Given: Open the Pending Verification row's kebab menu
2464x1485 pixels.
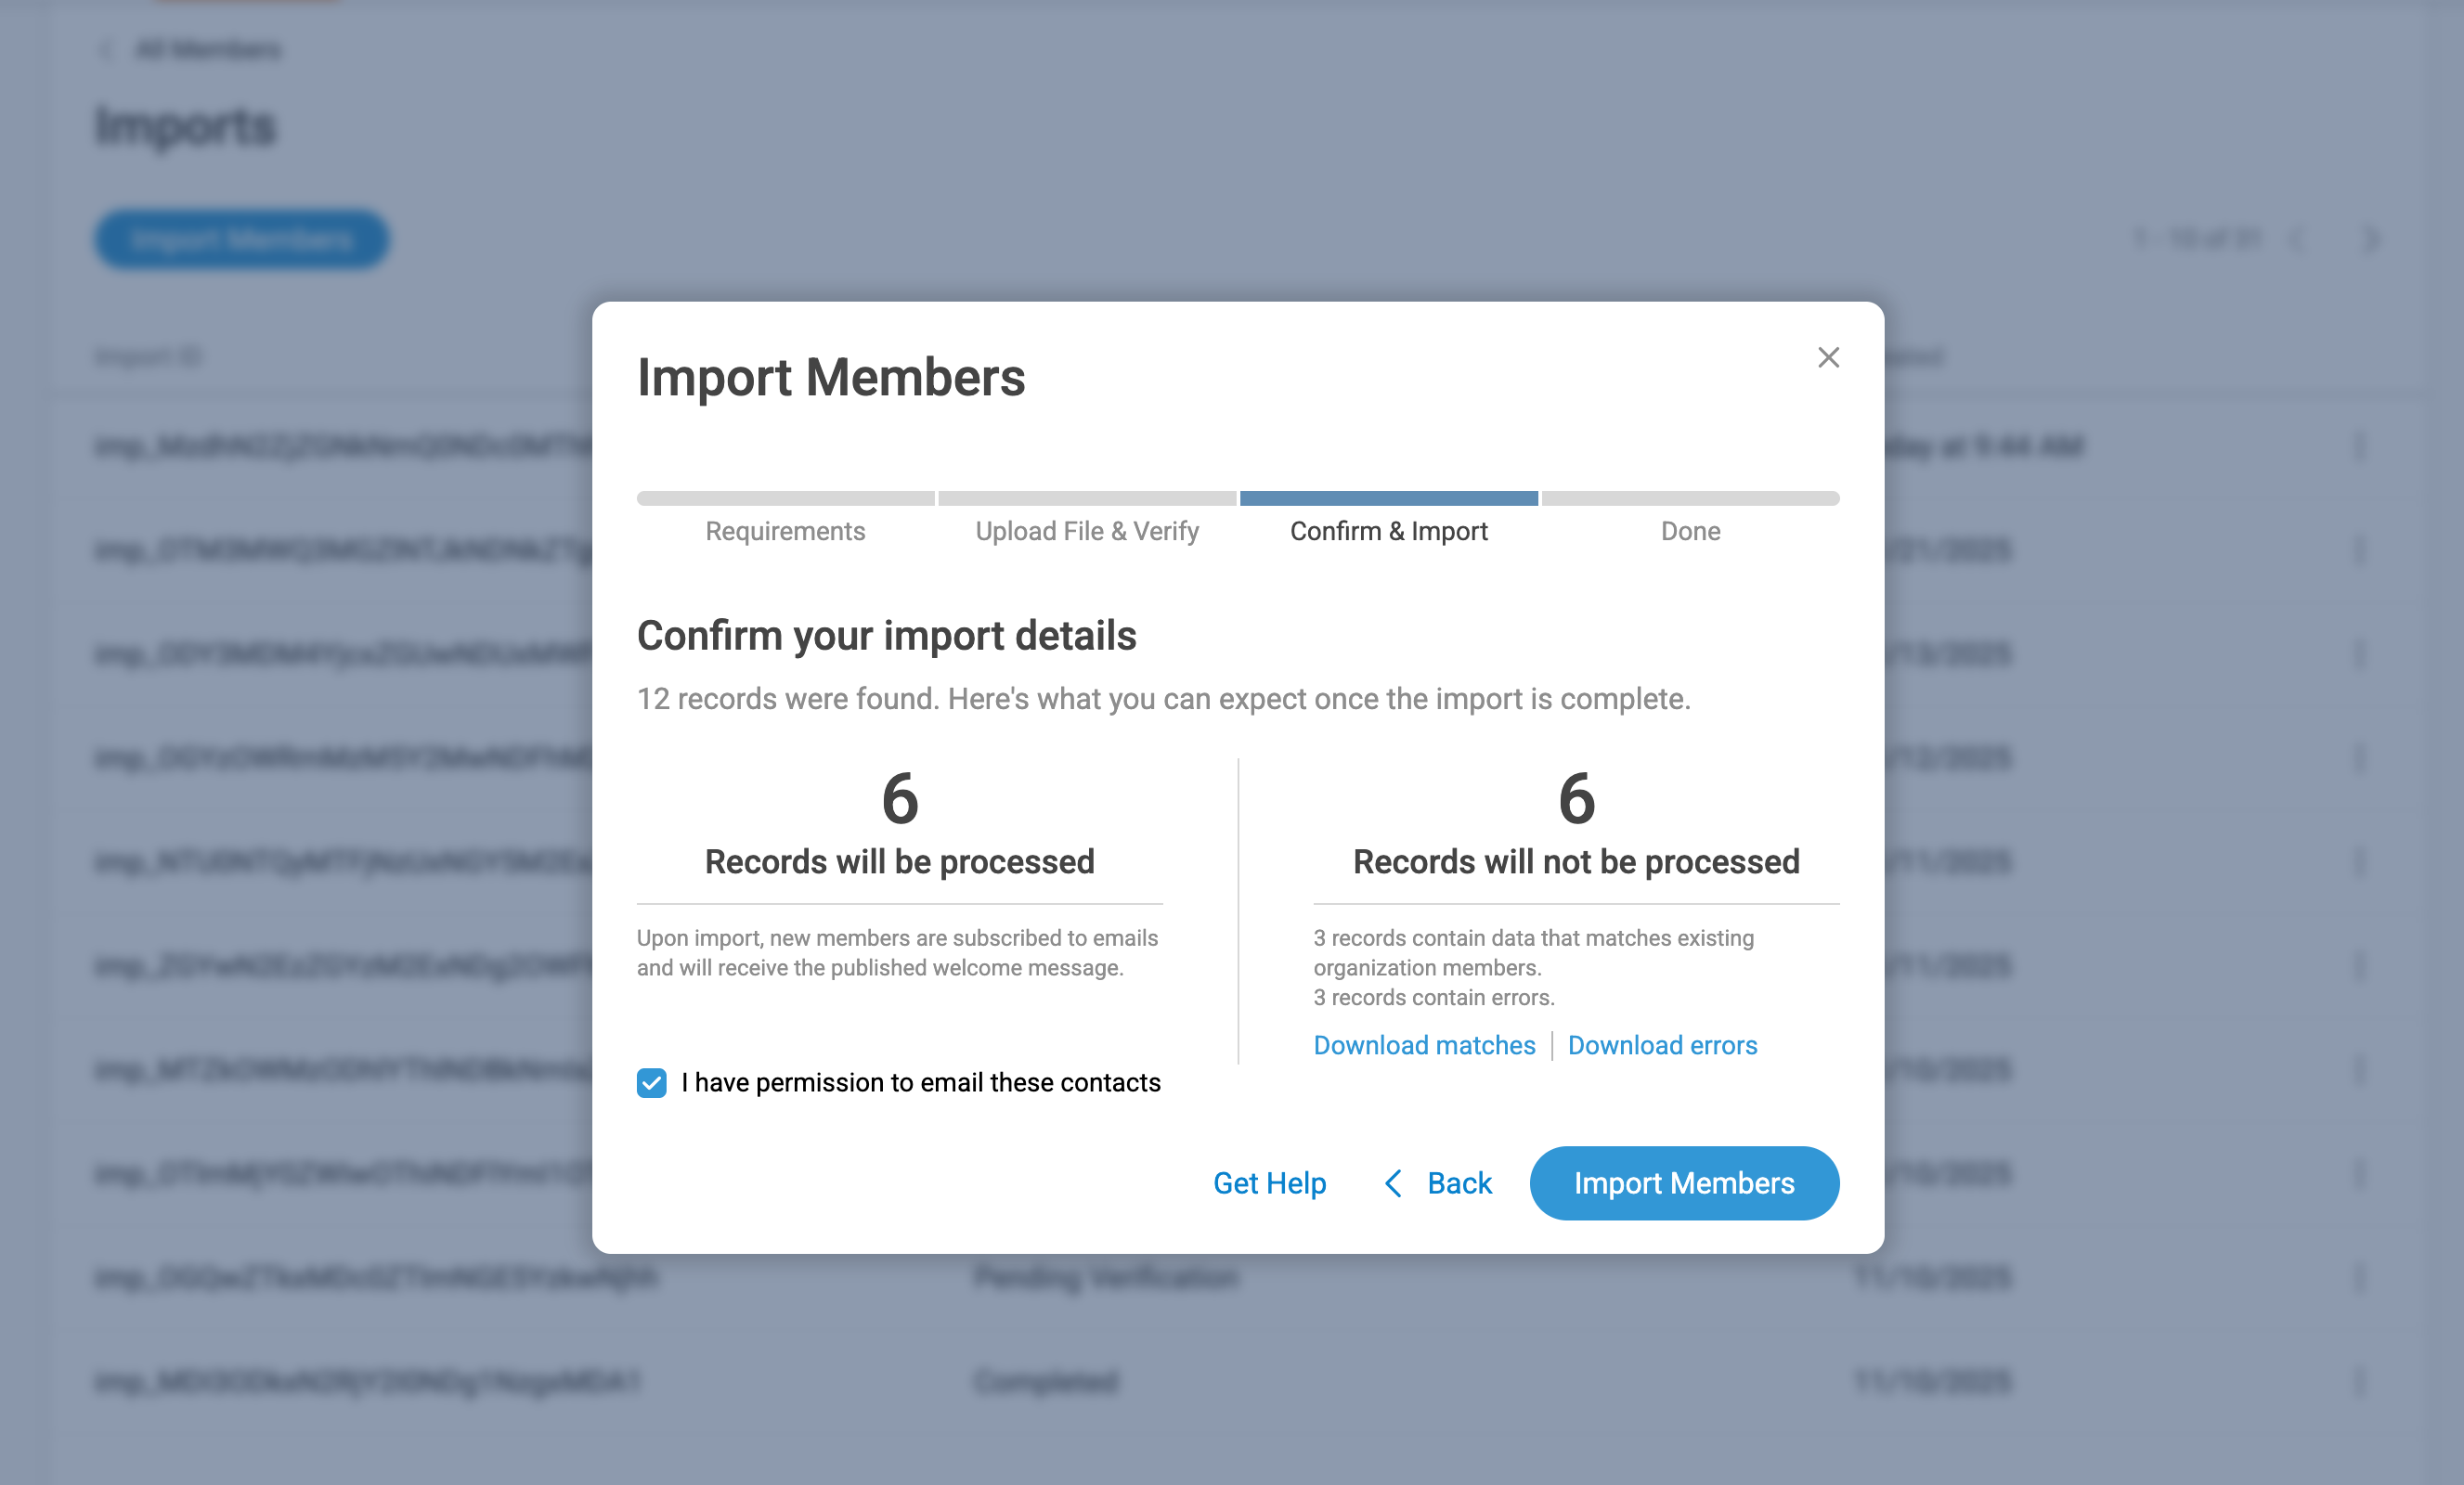Looking at the screenshot, I should pos(2360,1277).
